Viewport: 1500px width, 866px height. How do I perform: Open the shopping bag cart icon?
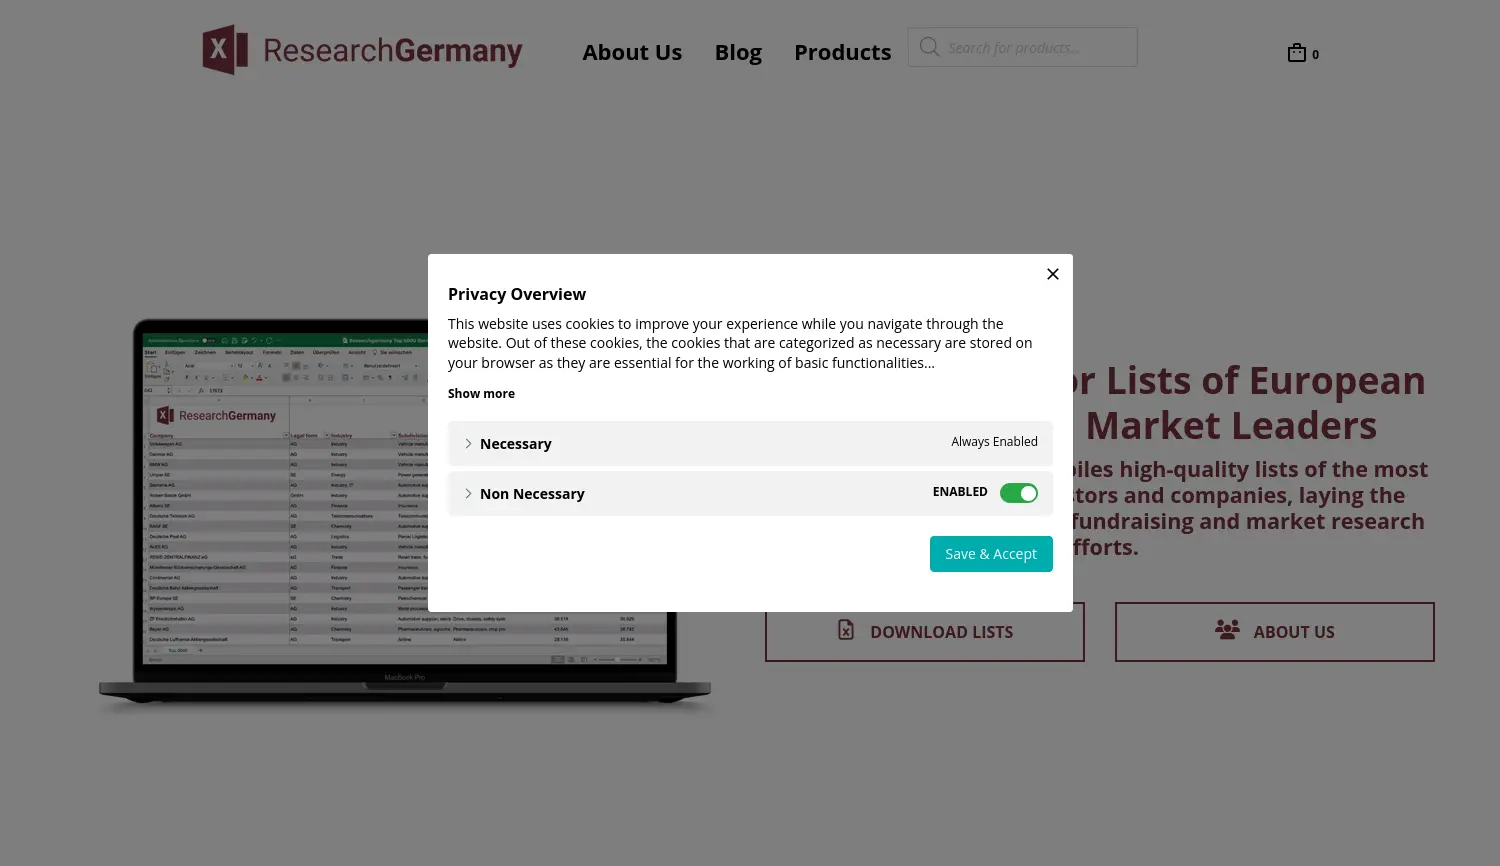(x=1297, y=53)
